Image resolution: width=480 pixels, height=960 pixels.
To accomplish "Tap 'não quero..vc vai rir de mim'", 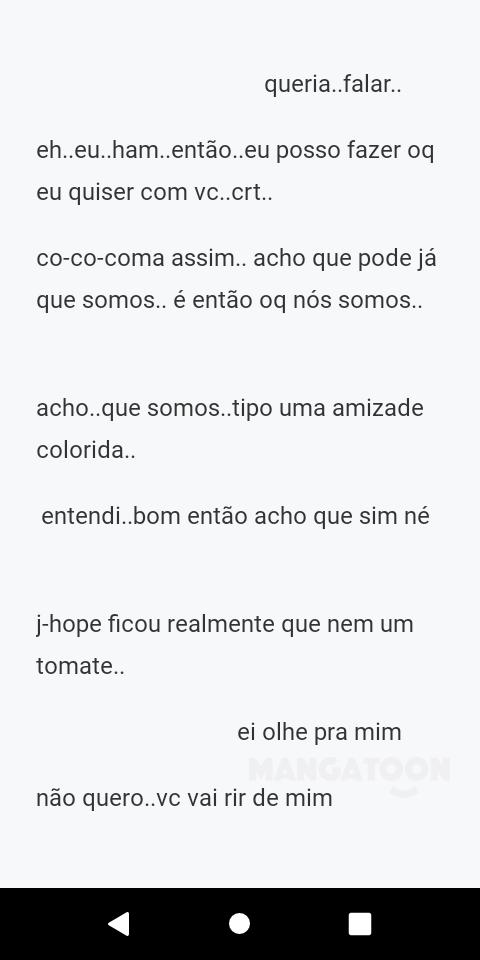I will [184, 799].
